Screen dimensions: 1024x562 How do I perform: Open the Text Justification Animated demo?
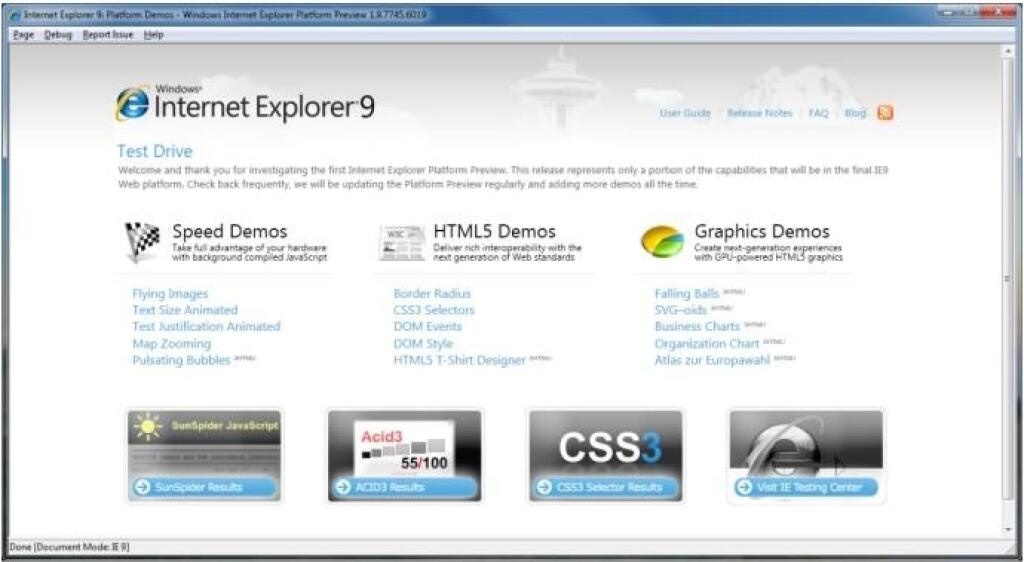tap(206, 326)
